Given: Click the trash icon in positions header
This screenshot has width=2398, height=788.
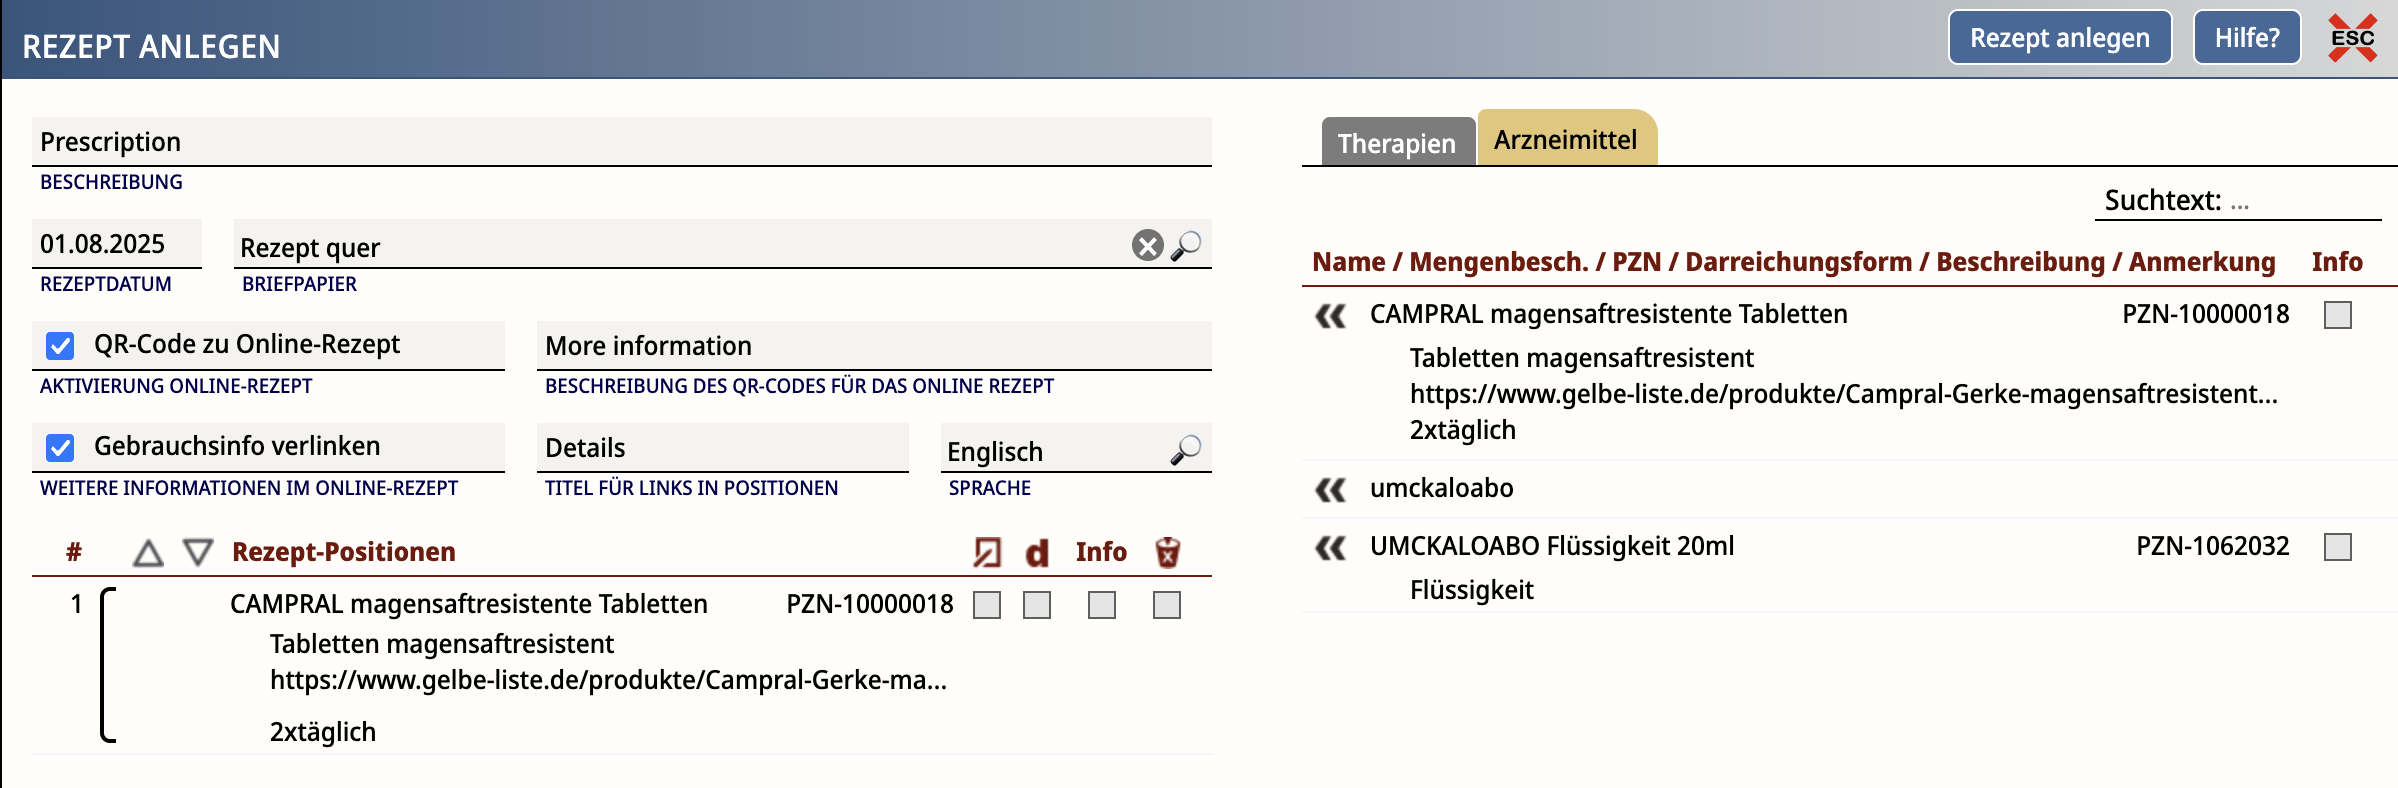Looking at the screenshot, I should tap(1167, 552).
